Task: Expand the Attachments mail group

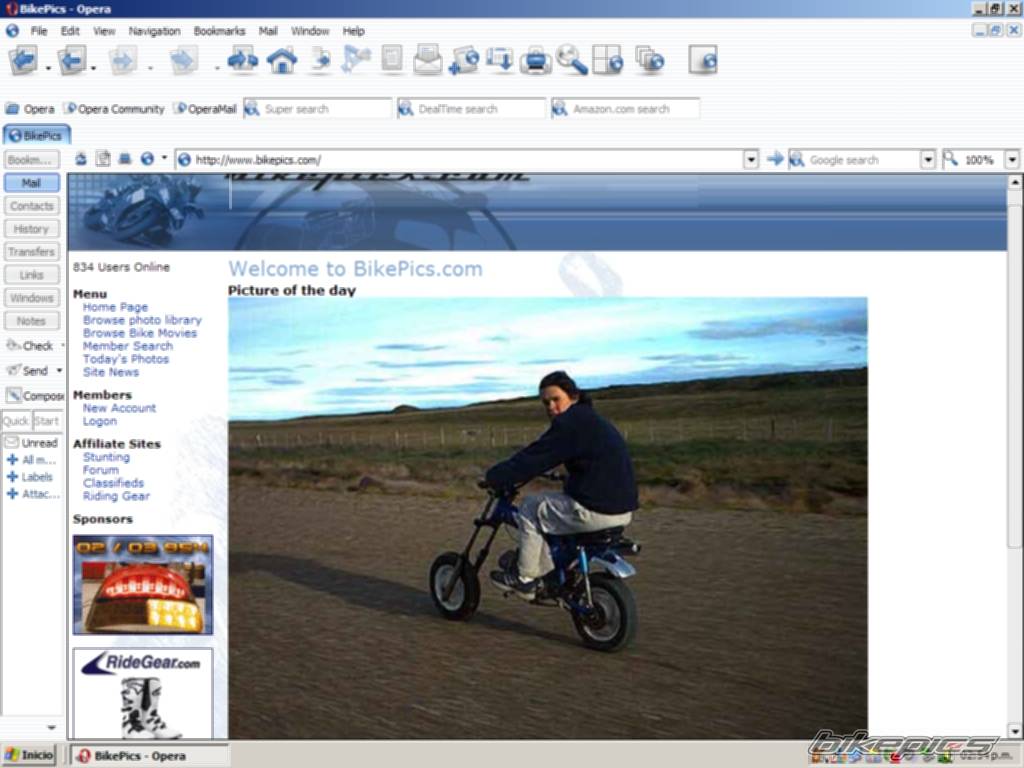Action: click(12, 494)
